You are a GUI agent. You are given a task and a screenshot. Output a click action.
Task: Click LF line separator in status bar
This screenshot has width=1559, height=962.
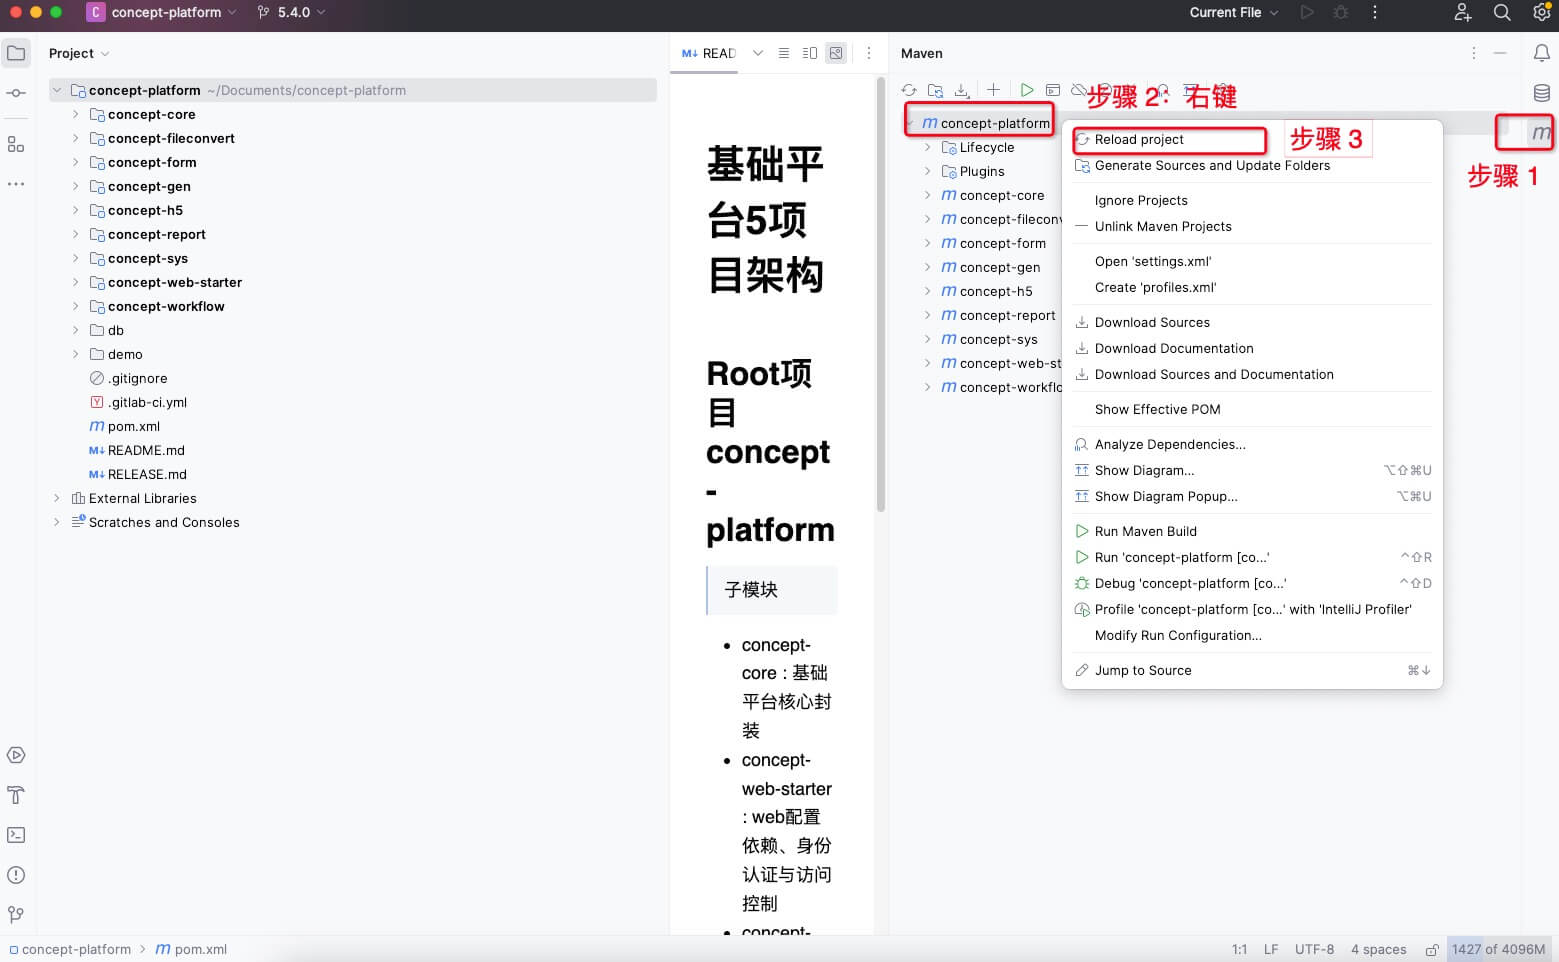[1271, 949]
